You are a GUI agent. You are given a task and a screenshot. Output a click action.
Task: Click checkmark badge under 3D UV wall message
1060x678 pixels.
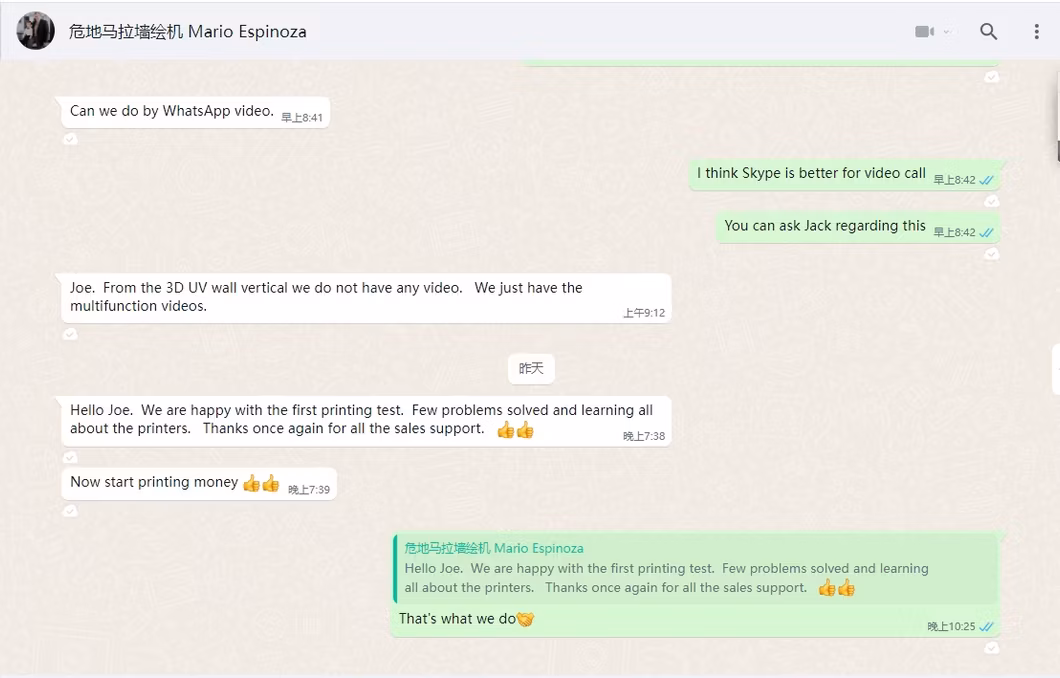pos(70,334)
